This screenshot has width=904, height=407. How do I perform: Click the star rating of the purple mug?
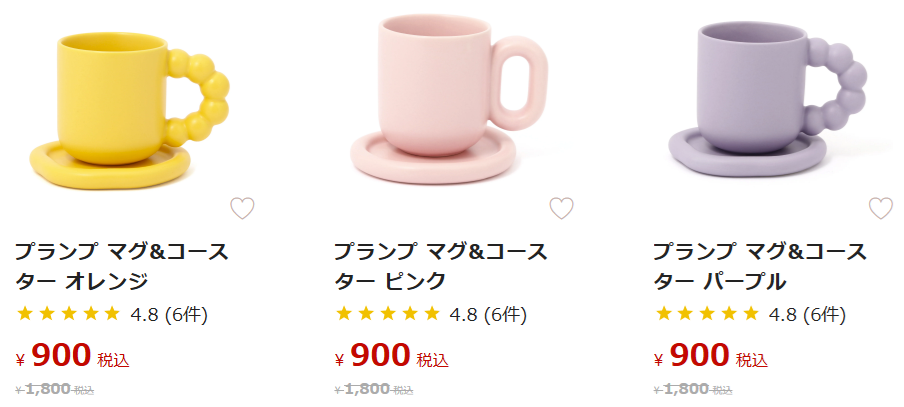(x=706, y=314)
